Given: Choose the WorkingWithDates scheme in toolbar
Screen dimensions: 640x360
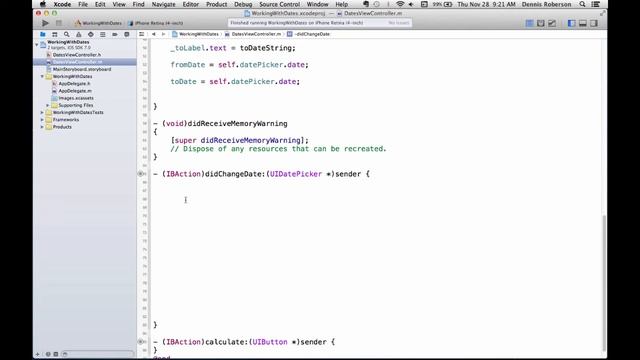Looking at the screenshot, I should [x=98, y=23].
